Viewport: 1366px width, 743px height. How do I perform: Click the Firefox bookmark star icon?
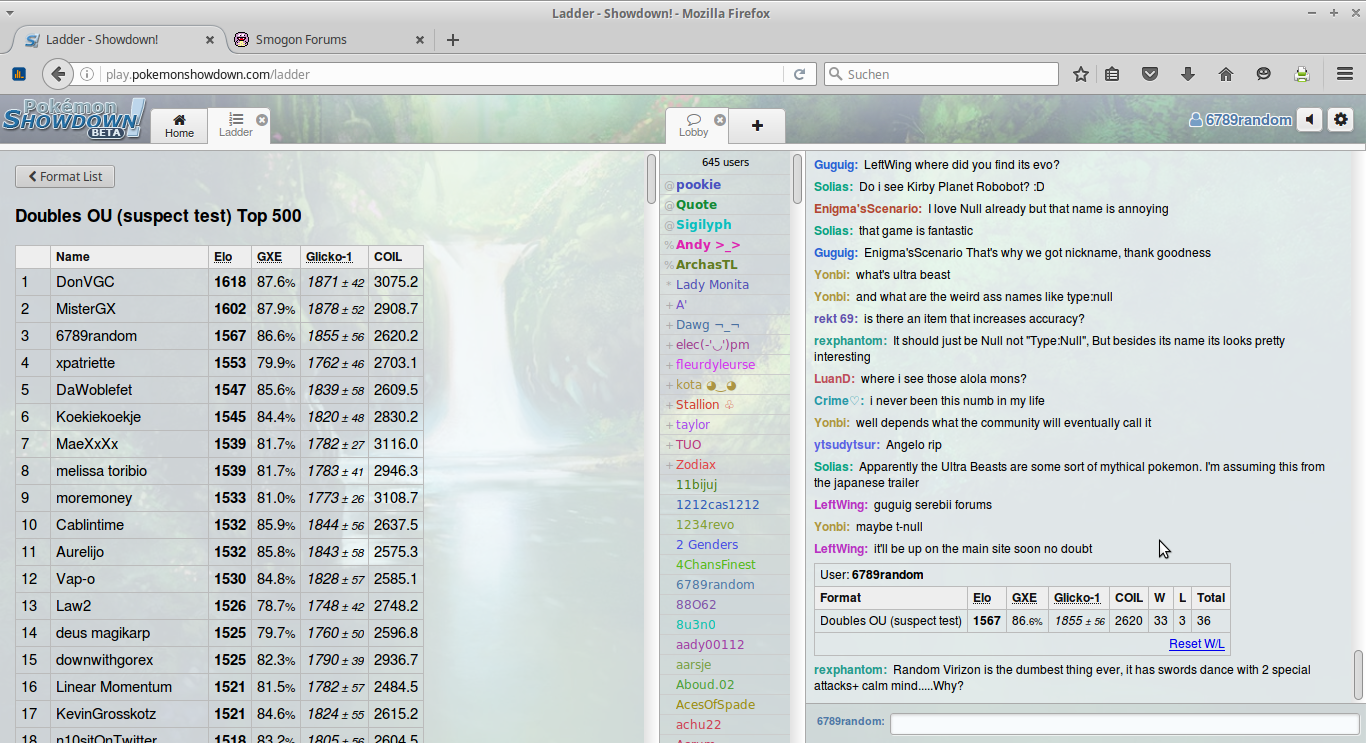point(1081,74)
